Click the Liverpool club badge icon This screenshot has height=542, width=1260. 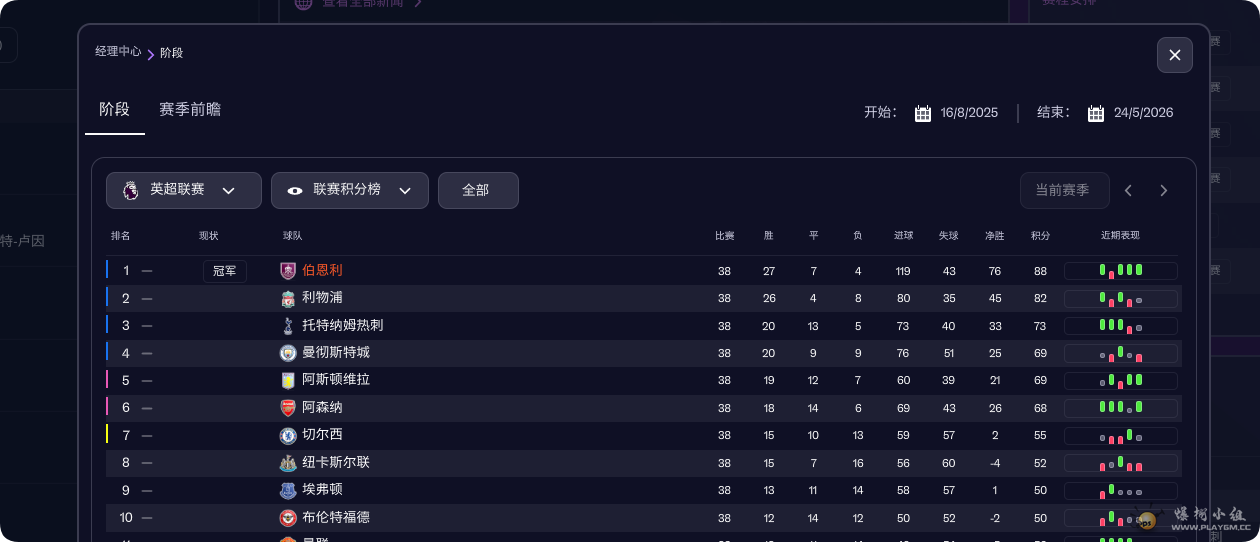point(288,298)
